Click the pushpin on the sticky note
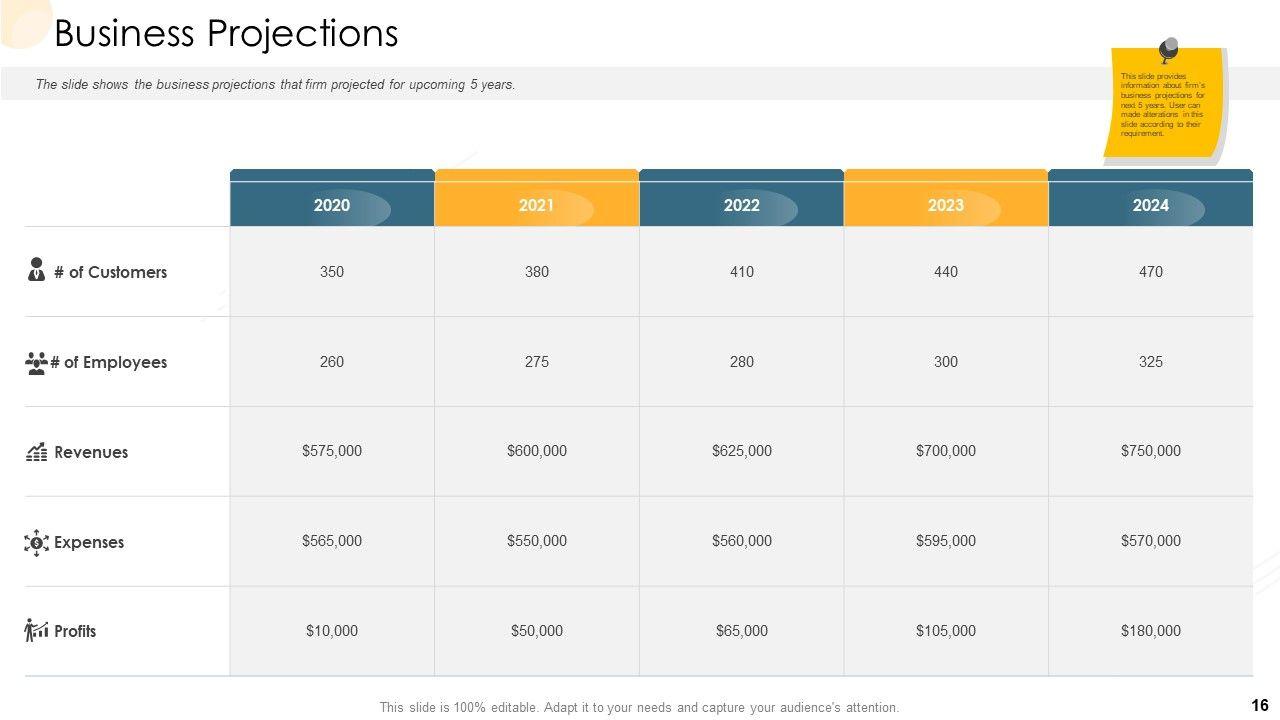Screen dimensions: 1280x720 pyautogui.click(x=1167, y=49)
